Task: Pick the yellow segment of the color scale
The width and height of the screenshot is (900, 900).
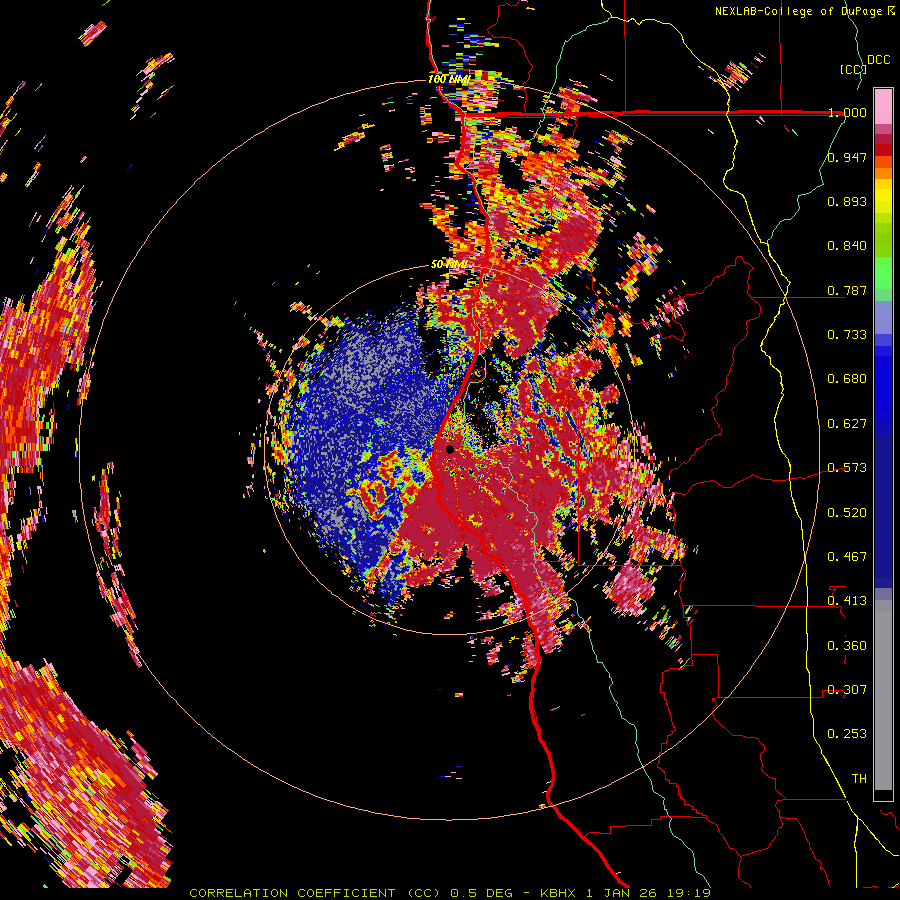Action: (x=883, y=197)
